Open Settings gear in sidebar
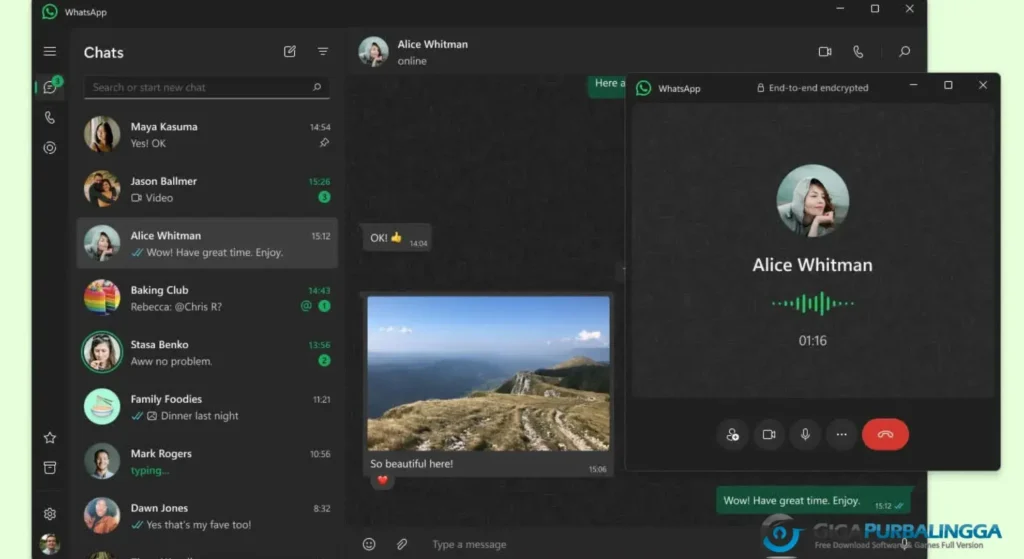Image resolution: width=1024 pixels, height=559 pixels. 50,514
